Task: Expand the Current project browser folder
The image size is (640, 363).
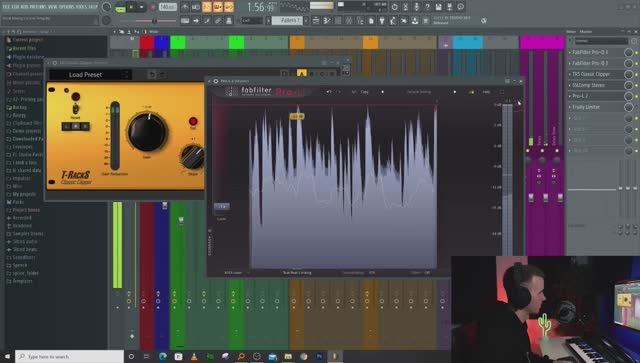Action: [x=28, y=40]
